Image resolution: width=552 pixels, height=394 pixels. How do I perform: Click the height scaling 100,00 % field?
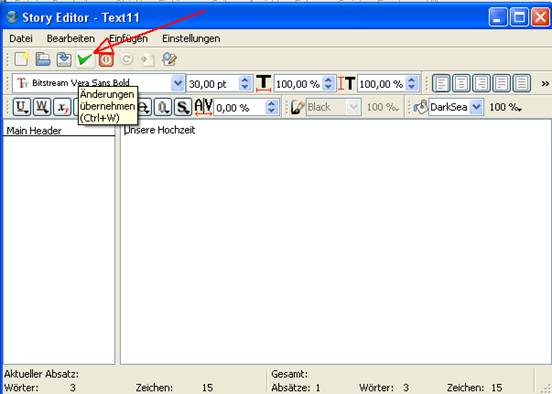tap(382, 84)
